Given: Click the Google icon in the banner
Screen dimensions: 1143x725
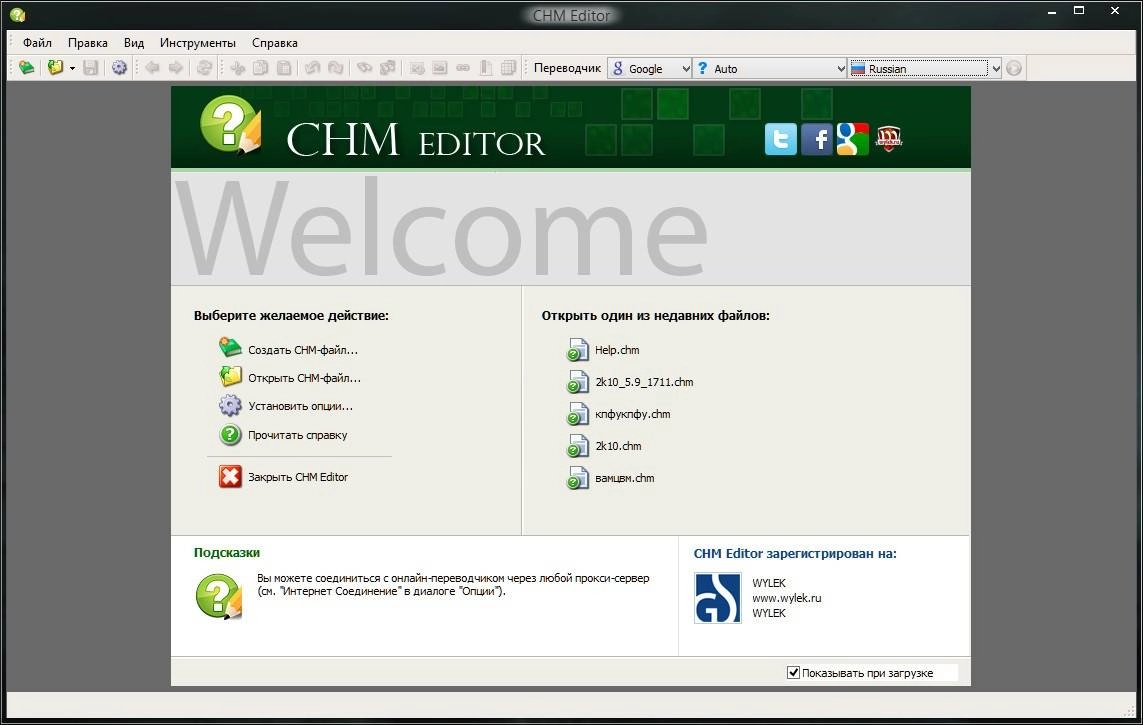Looking at the screenshot, I should (852, 138).
